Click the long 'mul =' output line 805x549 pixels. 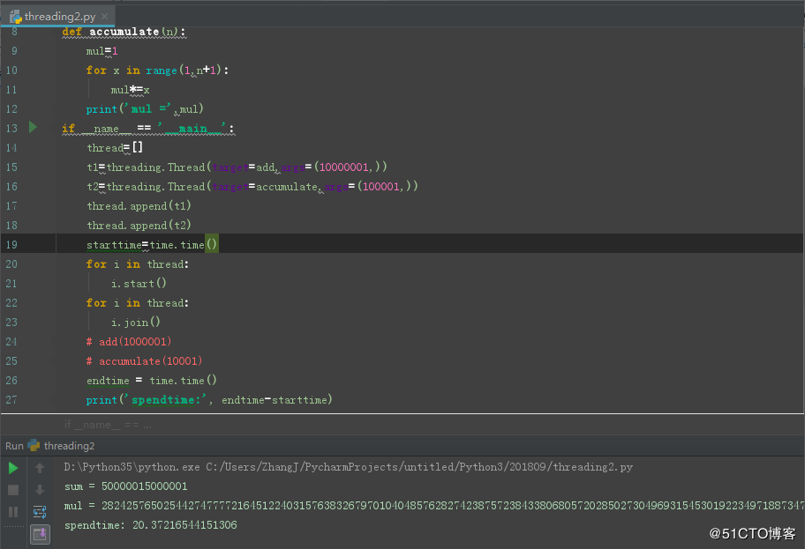[434, 506]
